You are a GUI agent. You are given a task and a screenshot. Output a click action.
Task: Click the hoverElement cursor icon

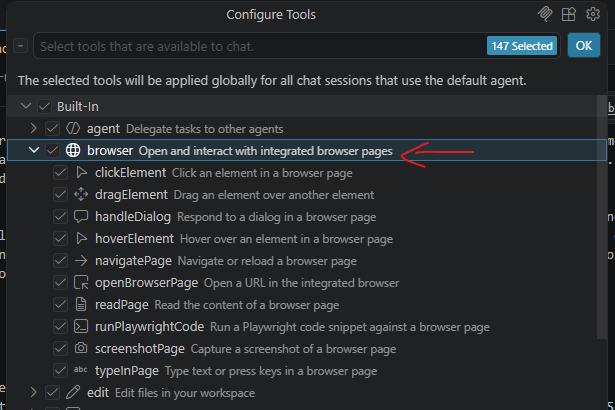pos(81,238)
